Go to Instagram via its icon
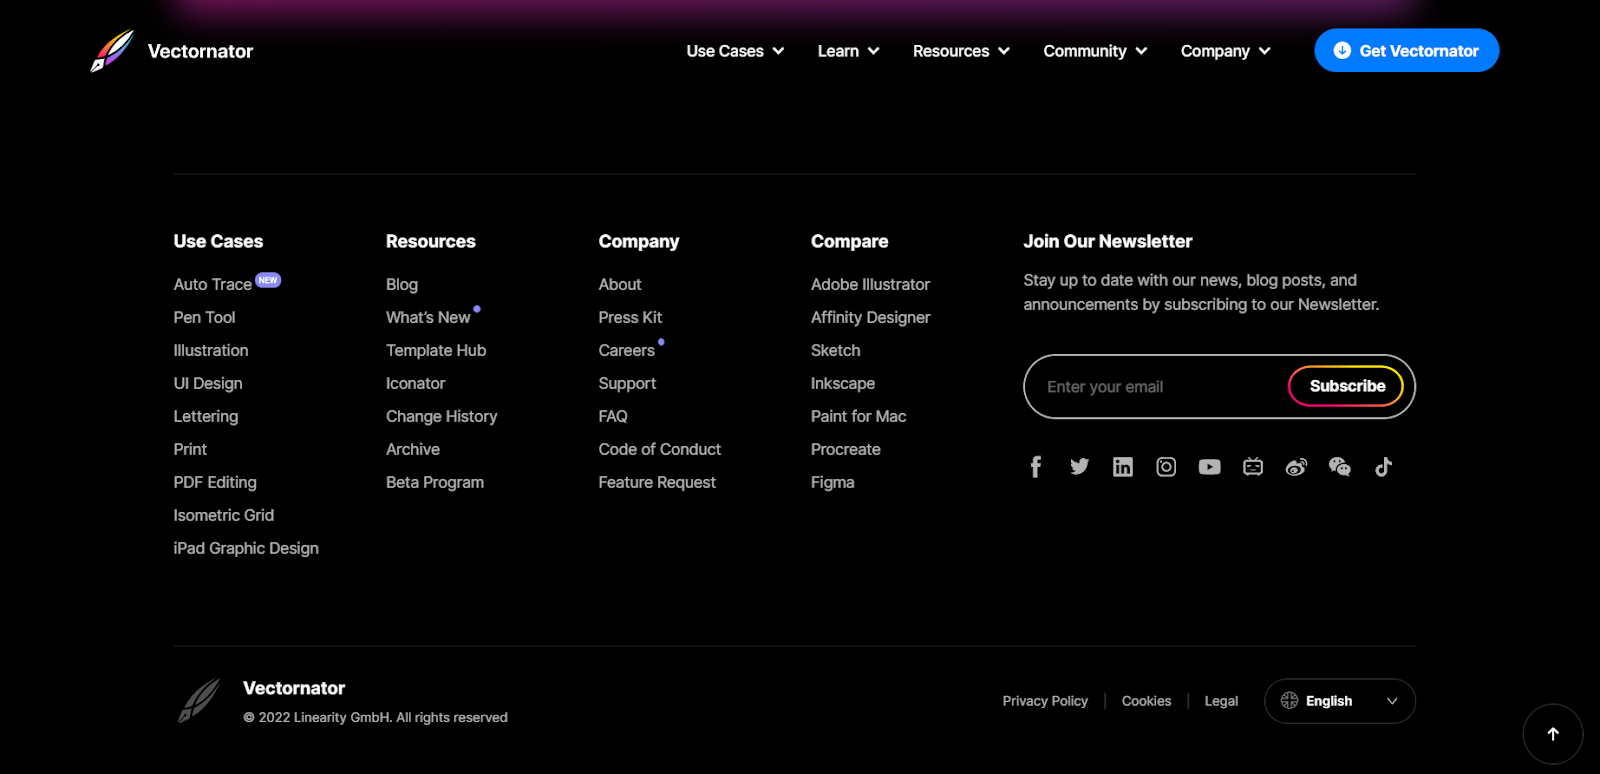Screen dimensions: 1600x774 1166,467
